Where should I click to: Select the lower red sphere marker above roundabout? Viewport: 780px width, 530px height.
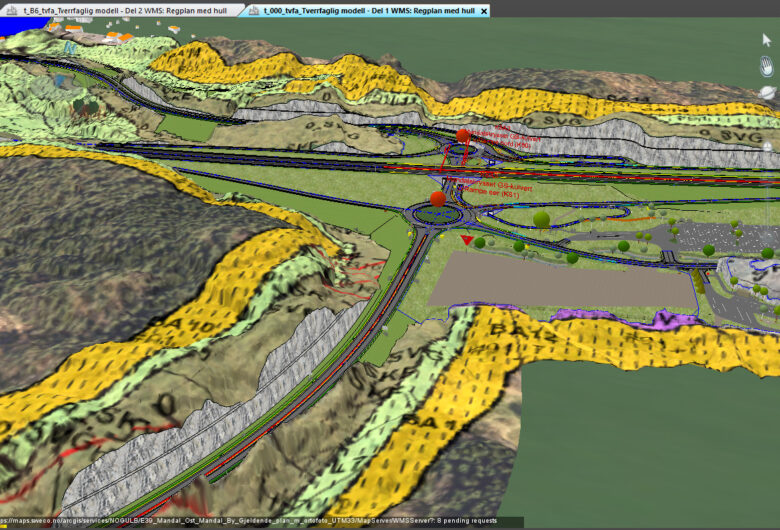tap(438, 199)
